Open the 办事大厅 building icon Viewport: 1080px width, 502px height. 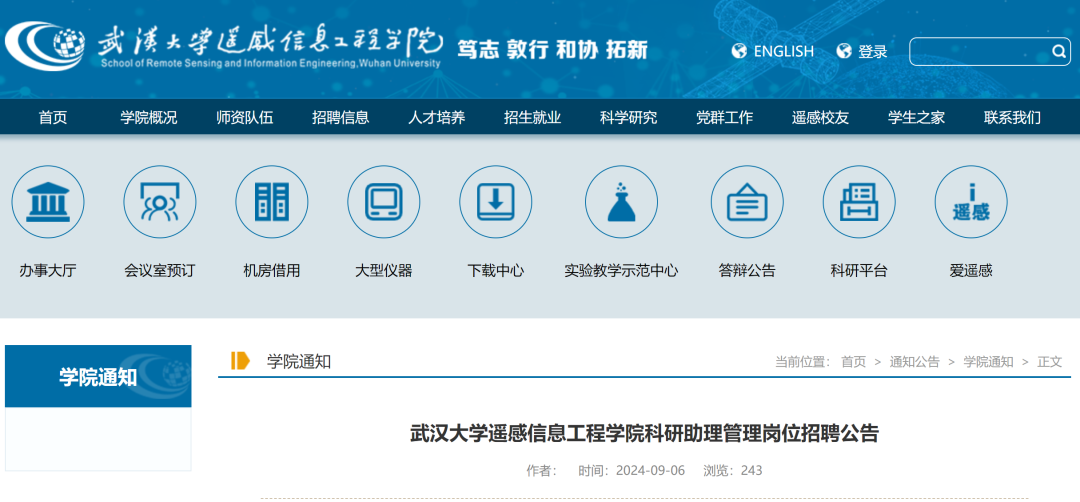pos(48,202)
